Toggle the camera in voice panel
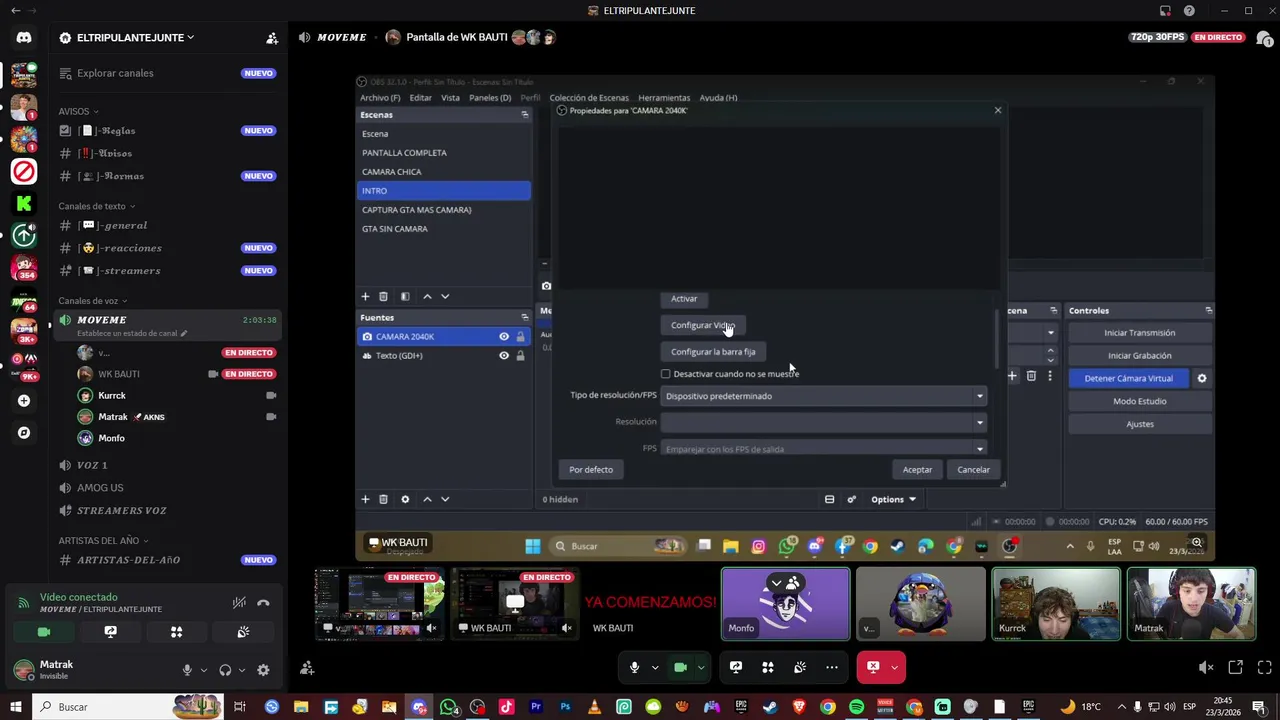The image size is (1280, 720). pyautogui.click(x=44, y=632)
